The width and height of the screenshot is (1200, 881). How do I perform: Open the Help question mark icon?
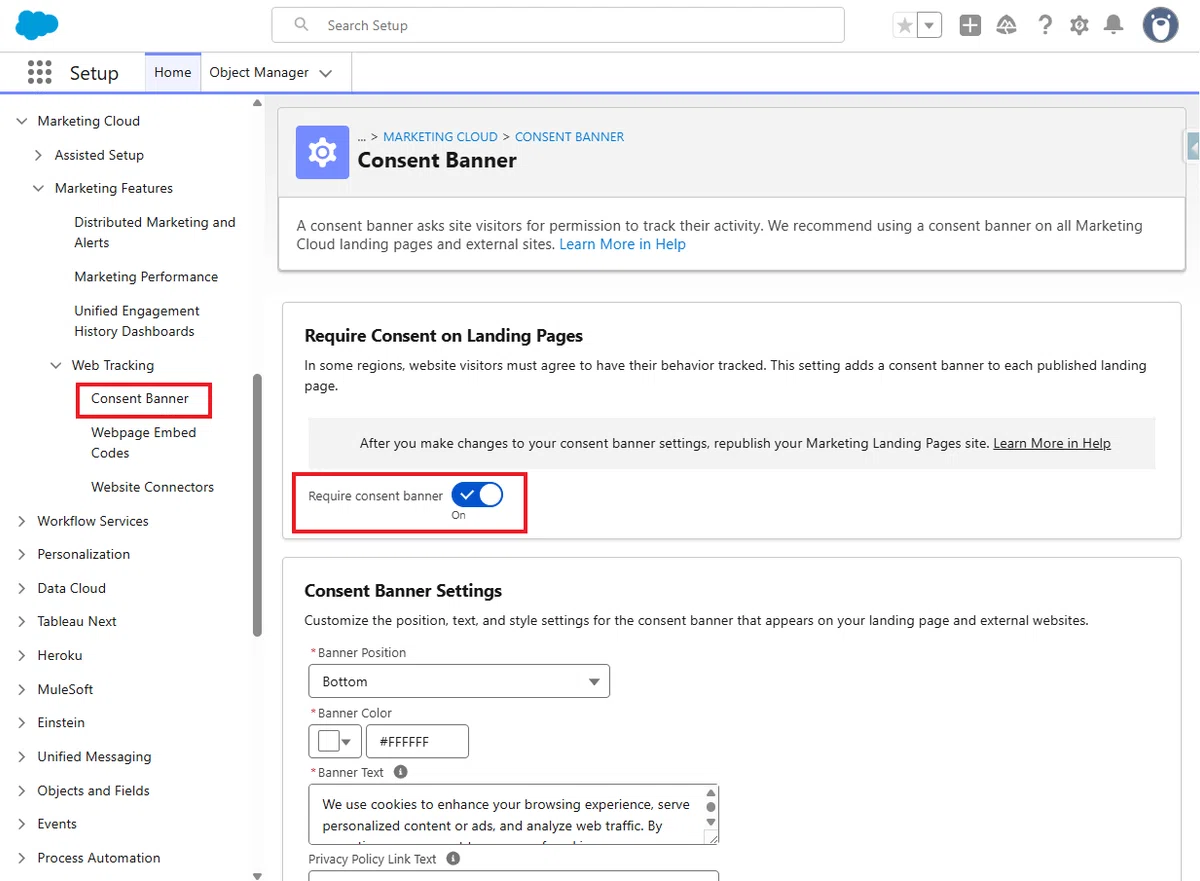(1044, 26)
